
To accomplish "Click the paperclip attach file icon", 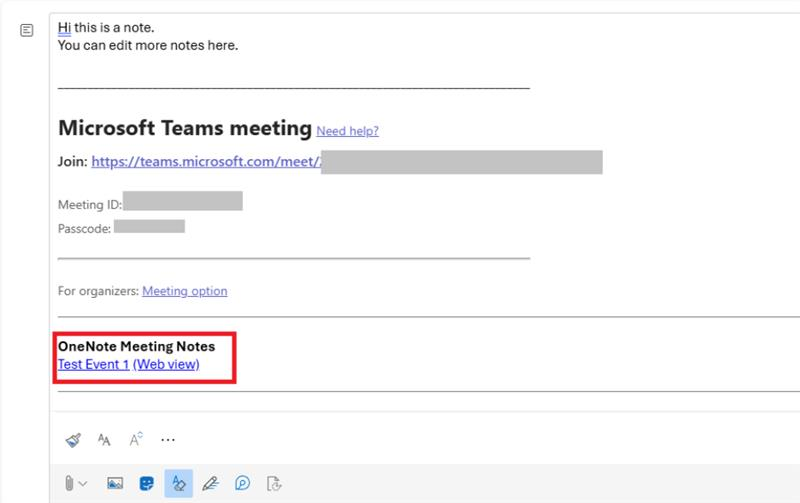I will pyautogui.click(x=69, y=483).
